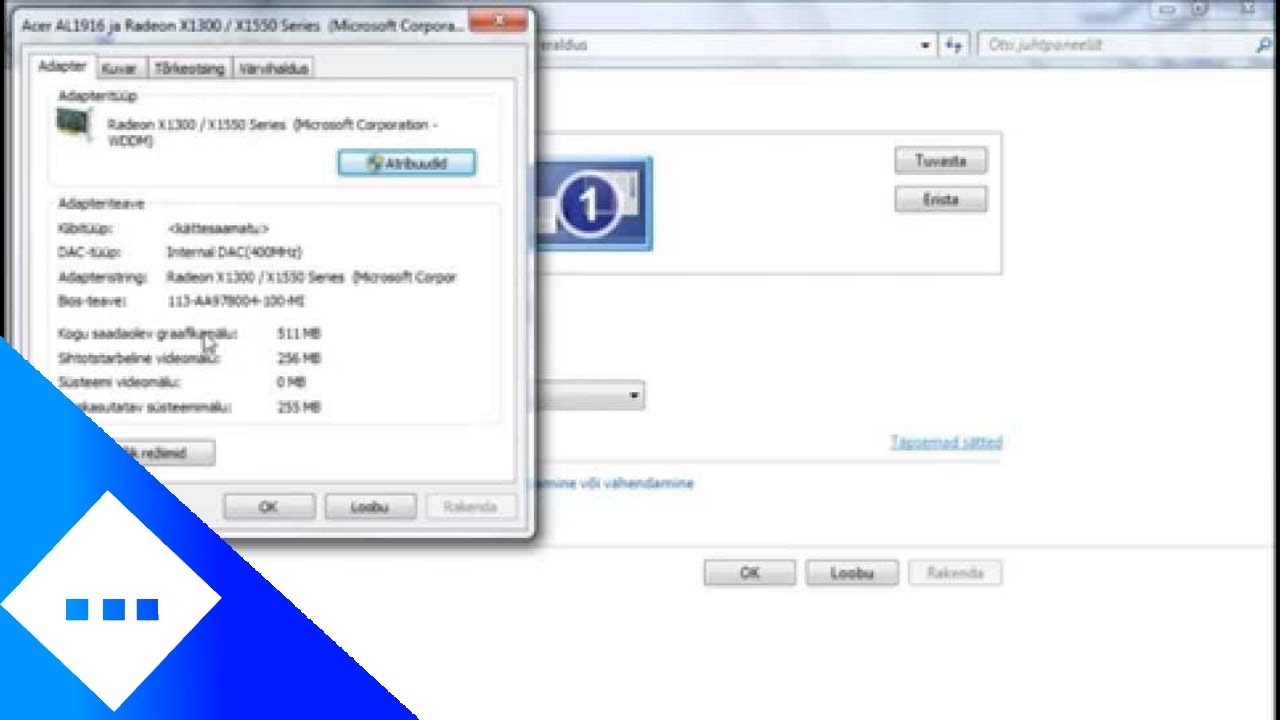Image resolution: width=1280 pixels, height=720 pixels.
Task: Click Loobu in the display settings window
Action: coord(852,573)
